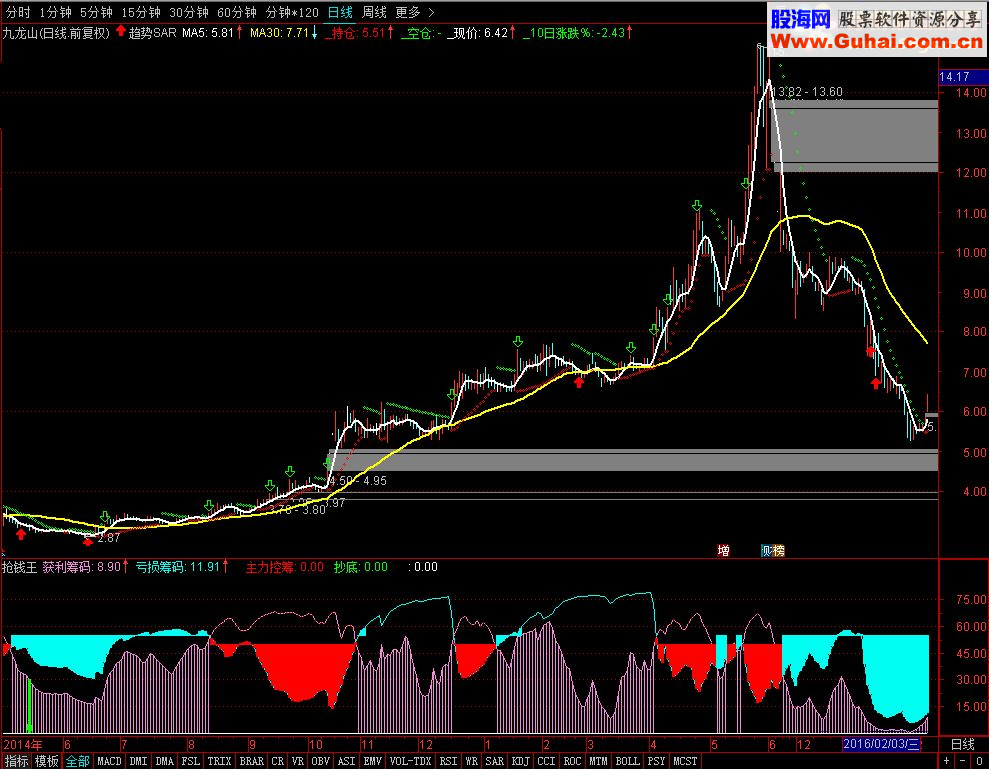
Task: Click the 抢钱王 sub-indicator name
Action: point(20,567)
